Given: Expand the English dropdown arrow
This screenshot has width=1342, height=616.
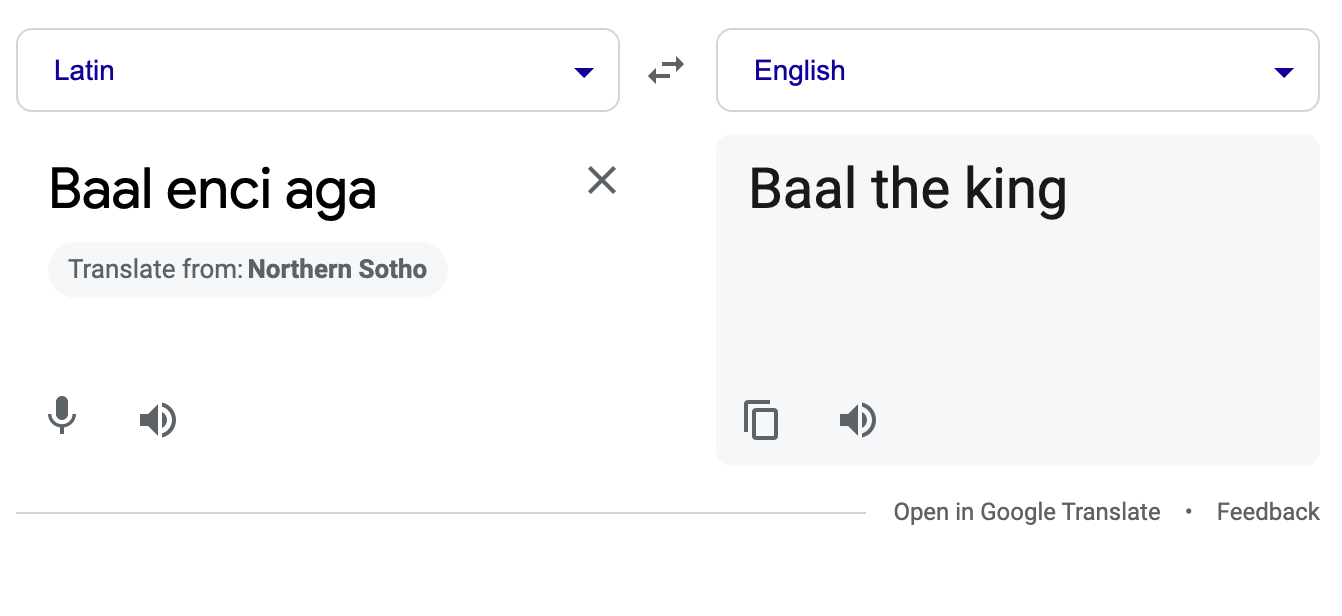Looking at the screenshot, I should click(1284, 72).
